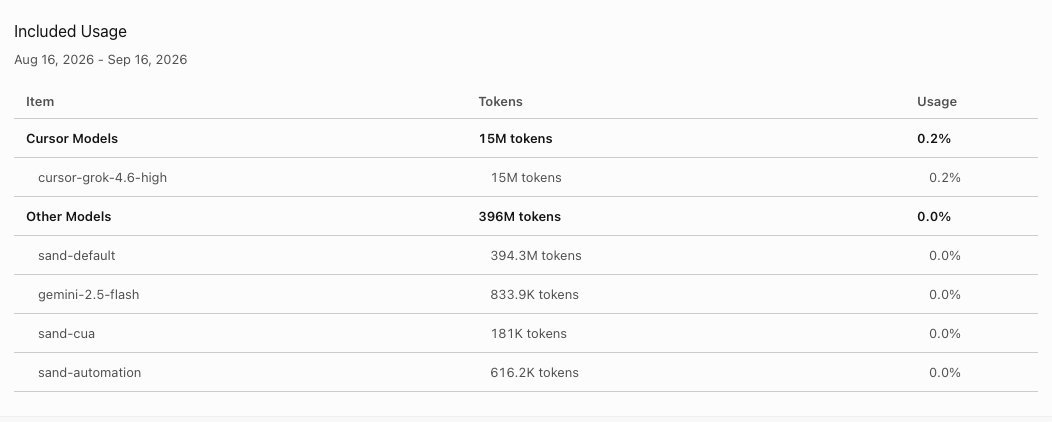Select the sand-default model row
Viewport: 1052px width, 422px height.
click(526, 255)
